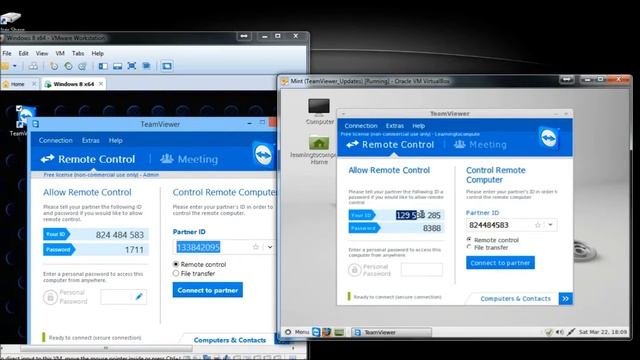The image size is (640, 360).
Task: Click the clock showing Sat Mar 22
Action: [x=602, y=332]
